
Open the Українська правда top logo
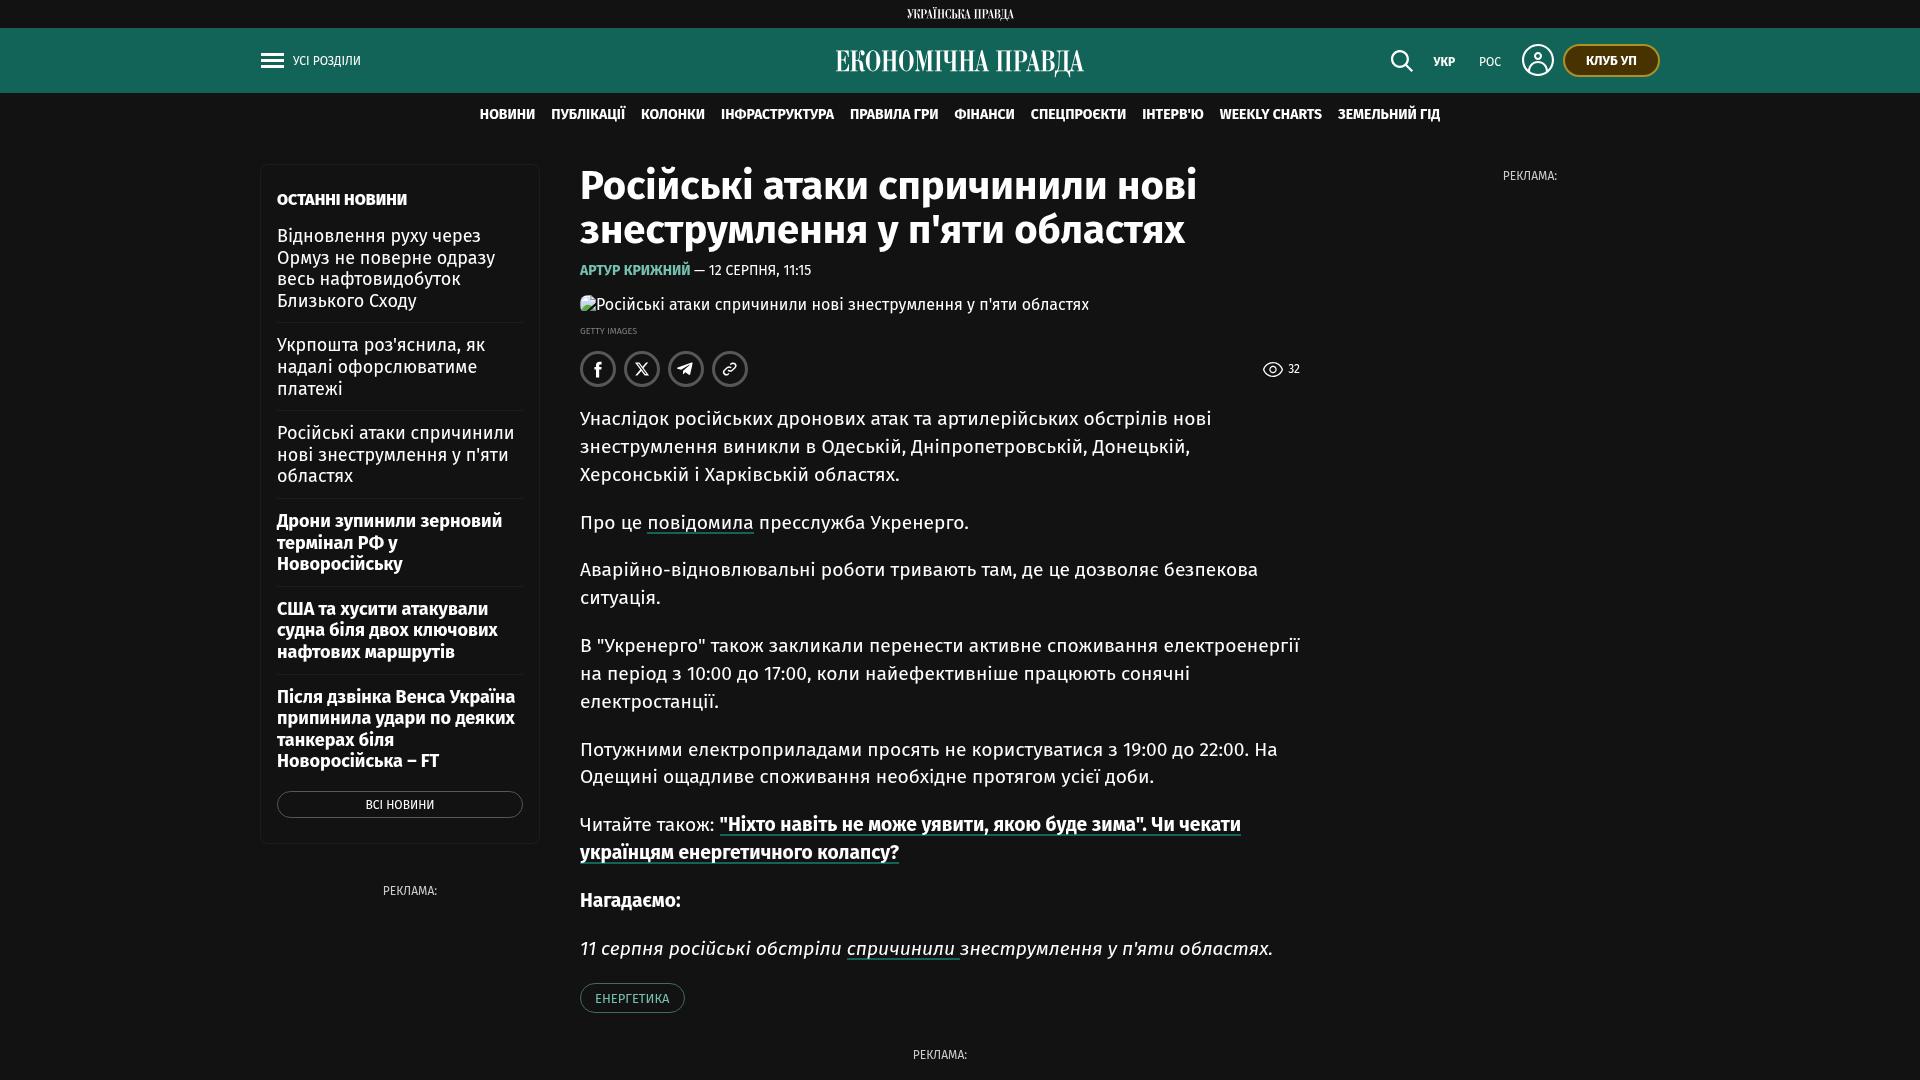click(960, 14)
